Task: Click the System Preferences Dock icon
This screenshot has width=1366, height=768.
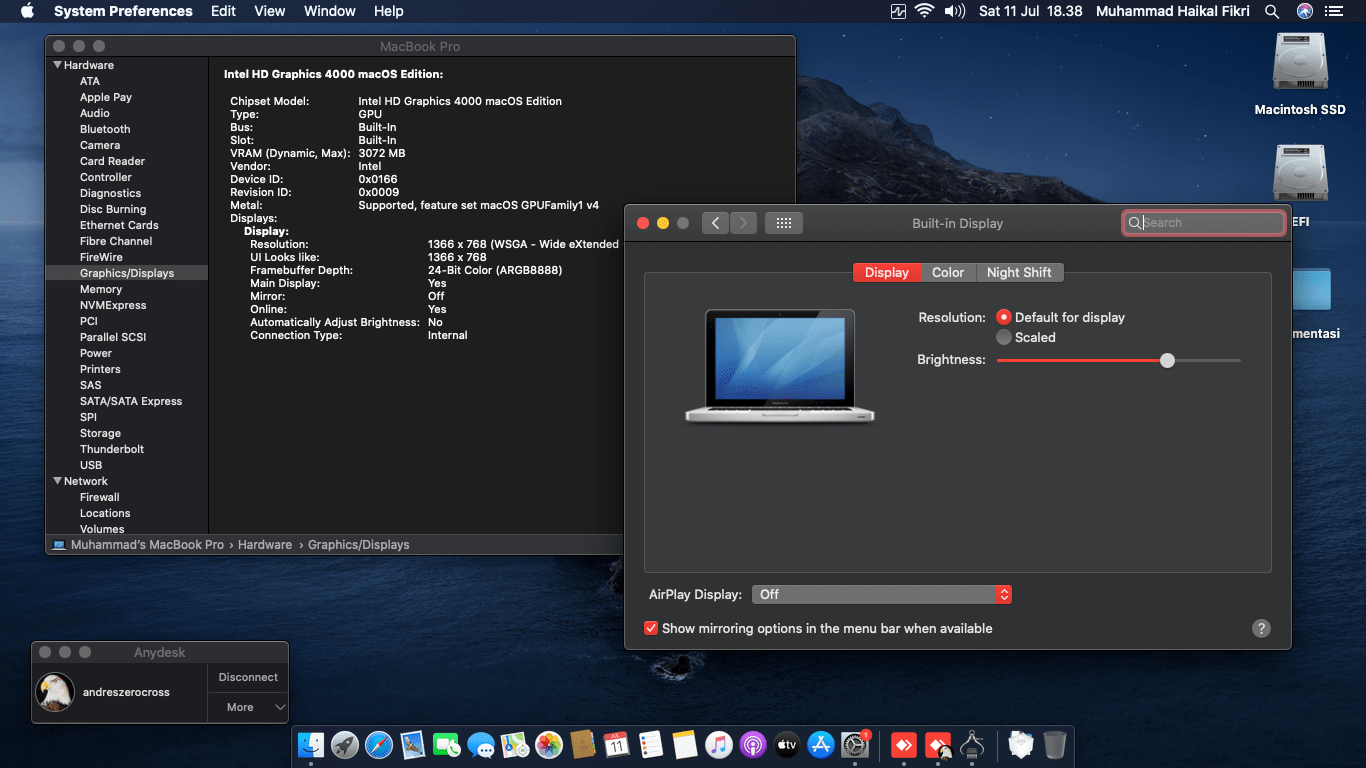Action: click(855, 745)
